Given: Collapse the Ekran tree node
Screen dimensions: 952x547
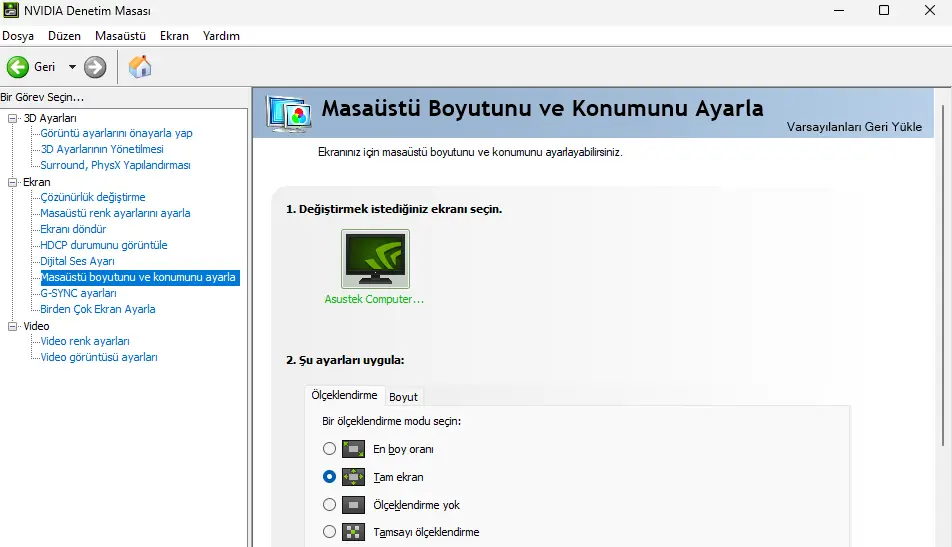Looking at the screenshot, I should pyautogui.click(x=12, y=182).
